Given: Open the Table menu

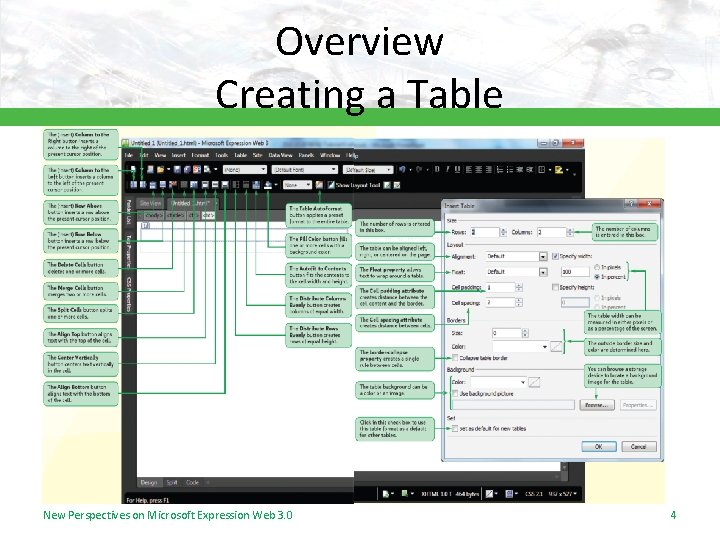Looking at the screenshot, I should tap(241, 155).
